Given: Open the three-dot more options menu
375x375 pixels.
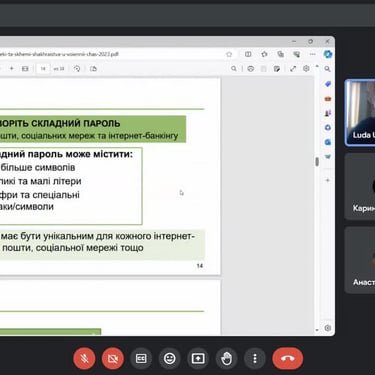Looking at the screenshot, I should 255,359.
